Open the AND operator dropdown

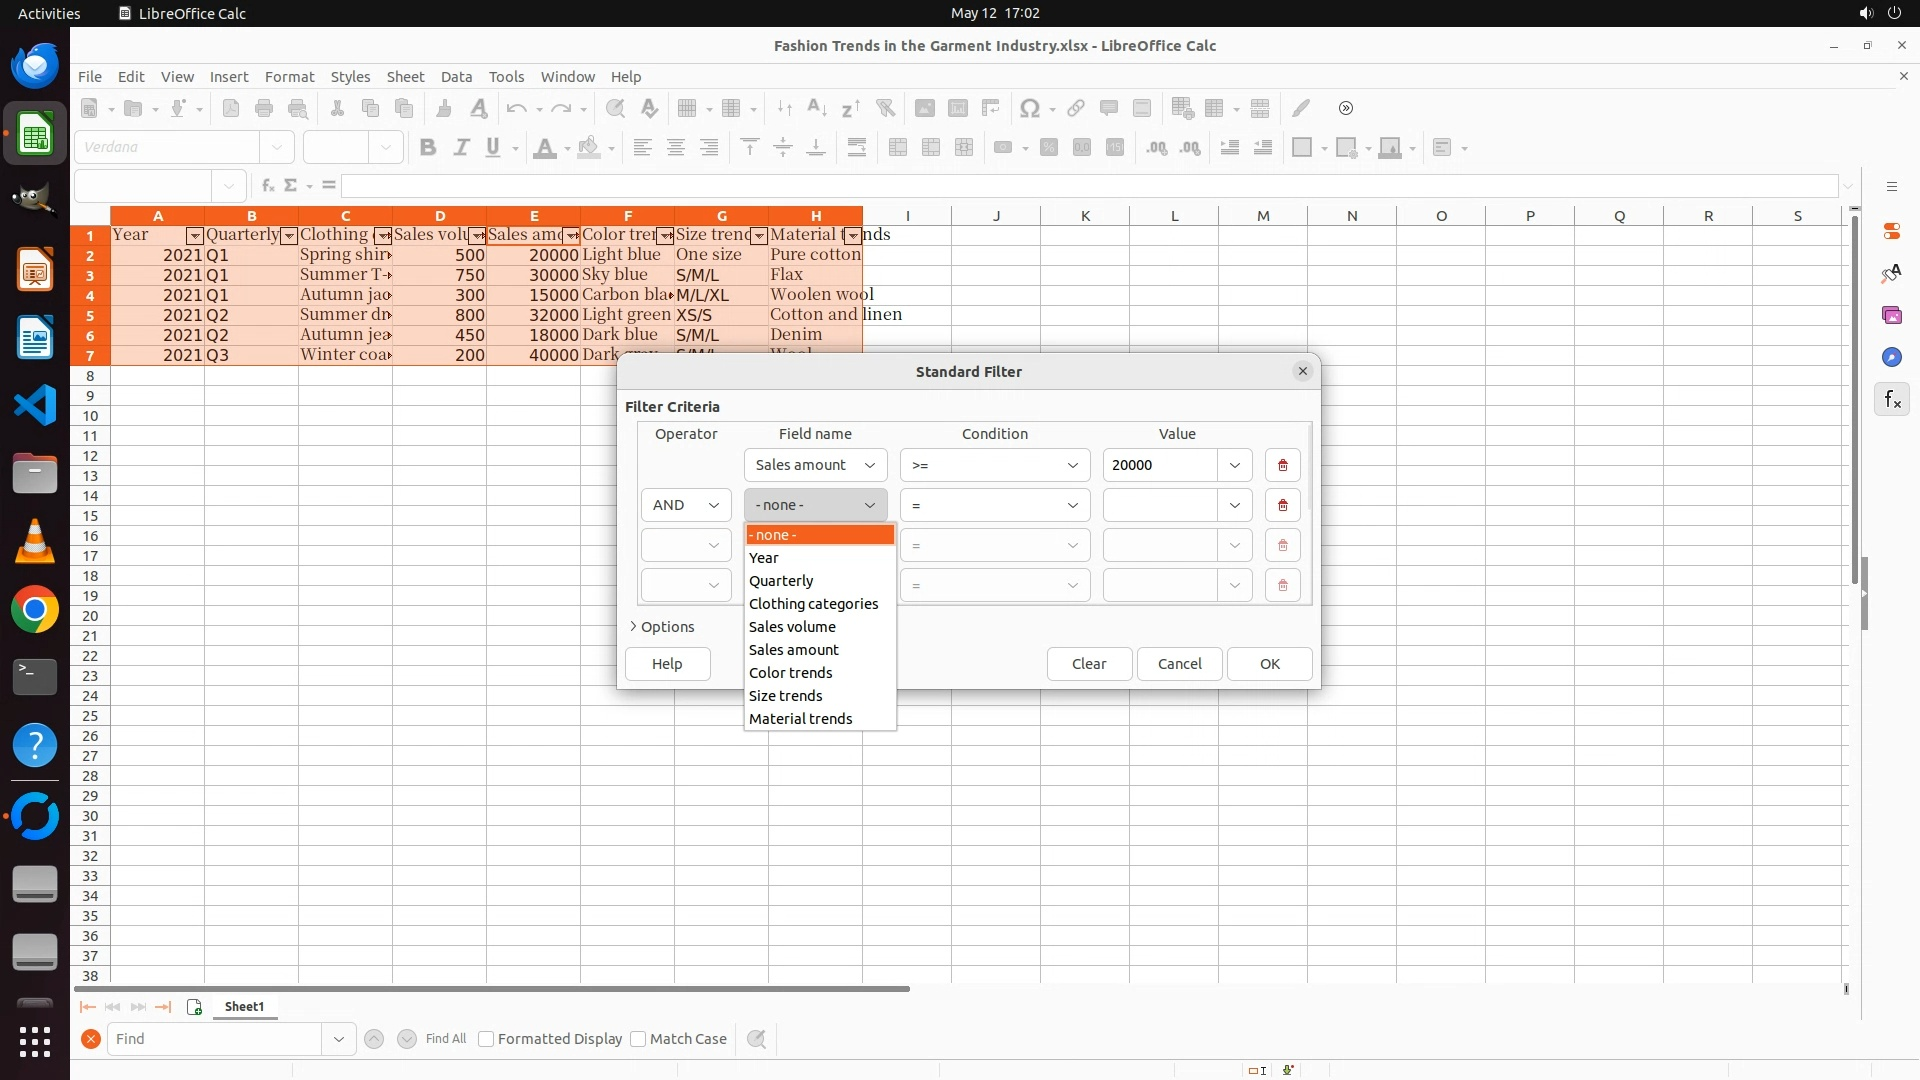686,505
